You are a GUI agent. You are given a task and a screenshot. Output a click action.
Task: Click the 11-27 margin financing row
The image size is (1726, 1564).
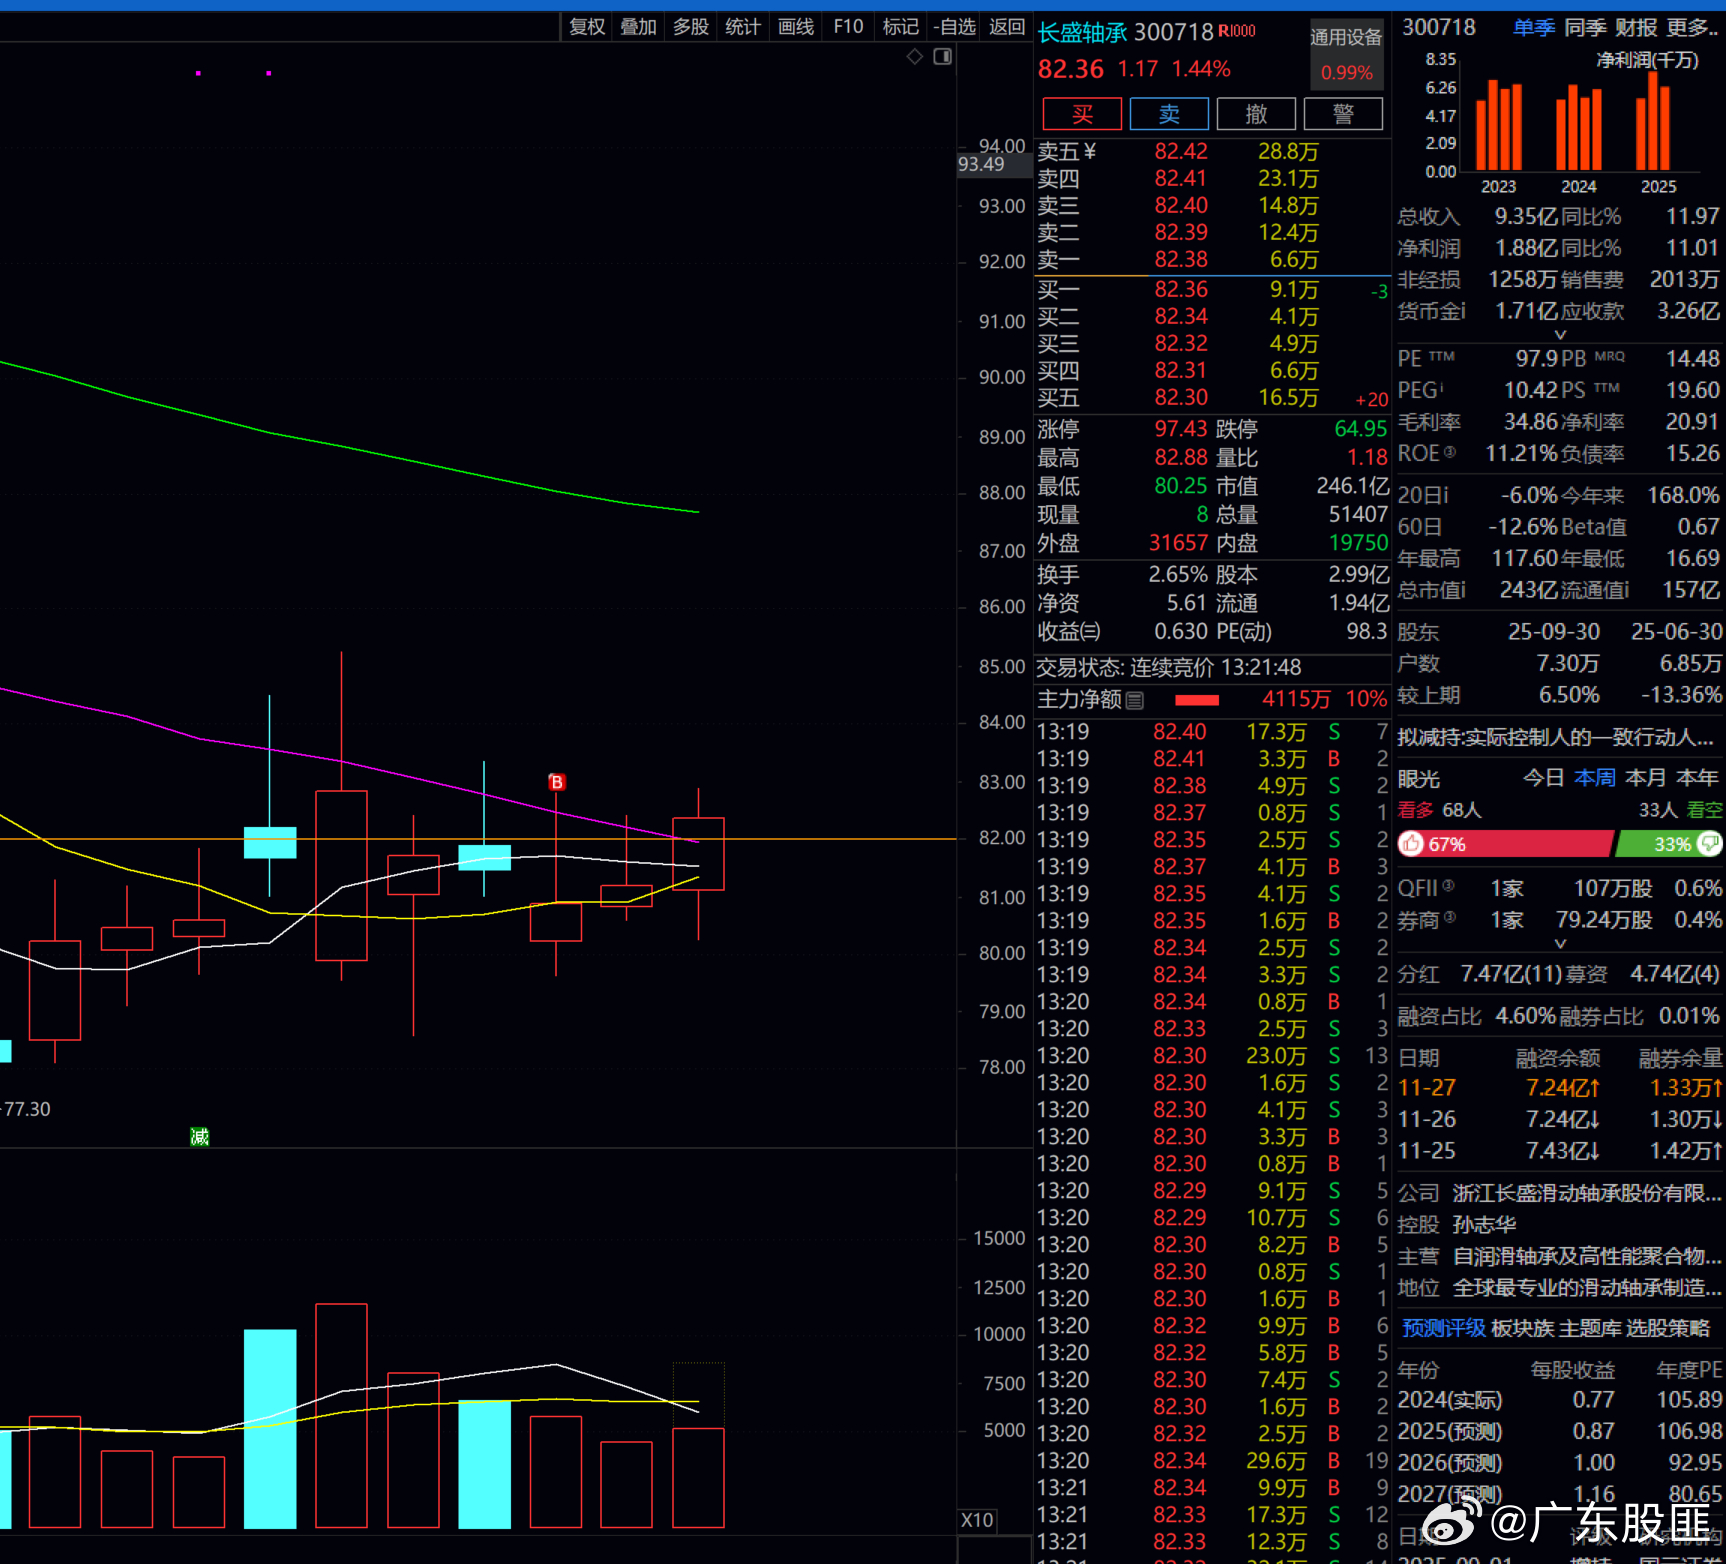[x=1560, y=1088]
